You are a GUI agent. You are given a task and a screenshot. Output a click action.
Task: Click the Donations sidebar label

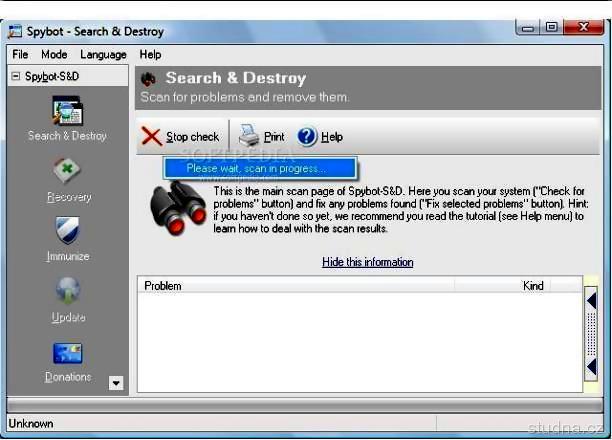tap(68, 377)
